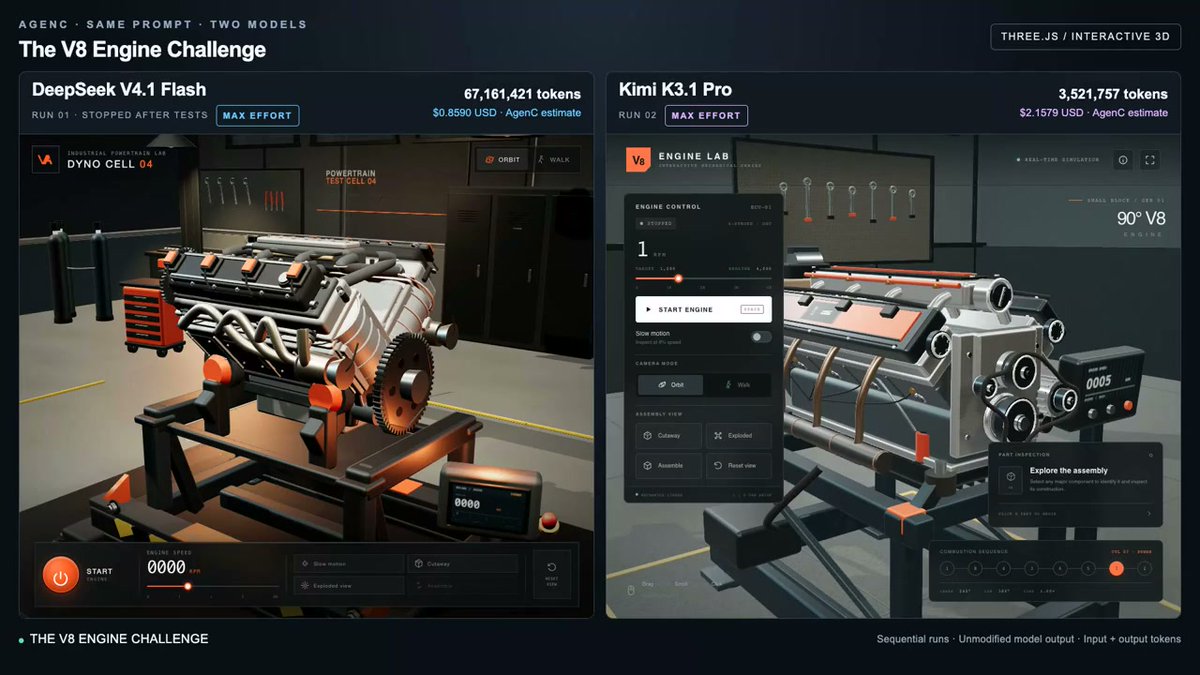This screenshot has height=675, width=1200.
Task: Select Walk under Camera Mode in Engine Lab
Action: point(738,385)
